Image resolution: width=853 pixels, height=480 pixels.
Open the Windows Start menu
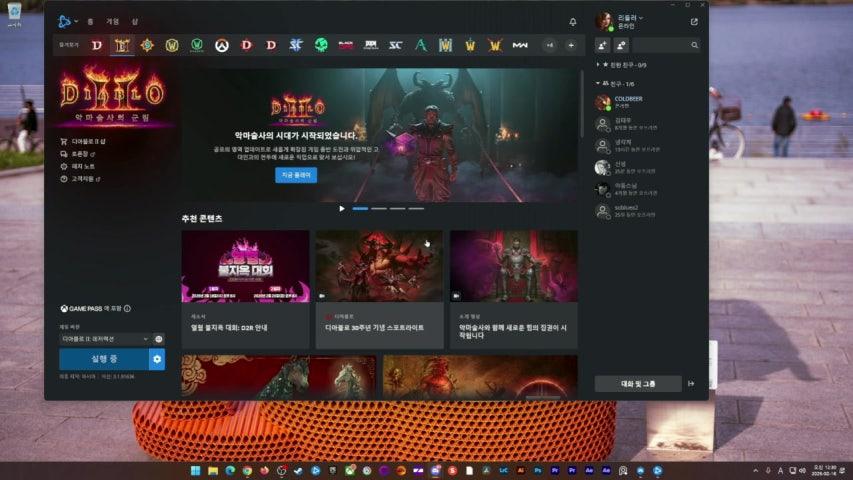coord(195,471)
